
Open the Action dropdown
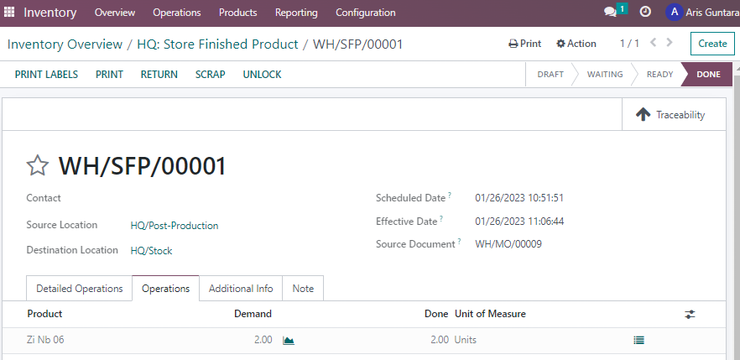(576, 44)
